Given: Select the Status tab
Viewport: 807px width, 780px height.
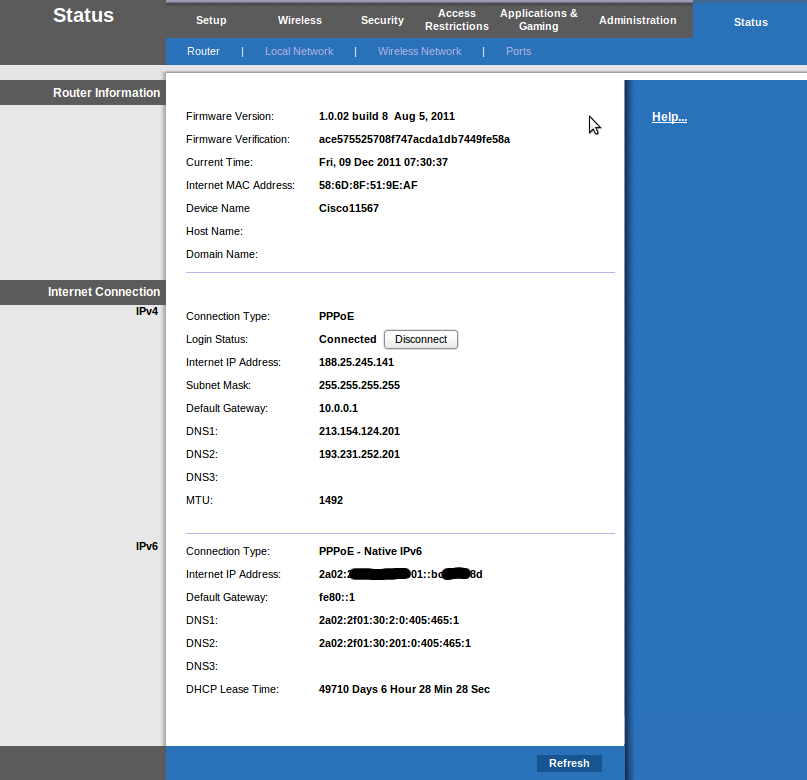Looking at the screenshot, I should coord(750,22).
